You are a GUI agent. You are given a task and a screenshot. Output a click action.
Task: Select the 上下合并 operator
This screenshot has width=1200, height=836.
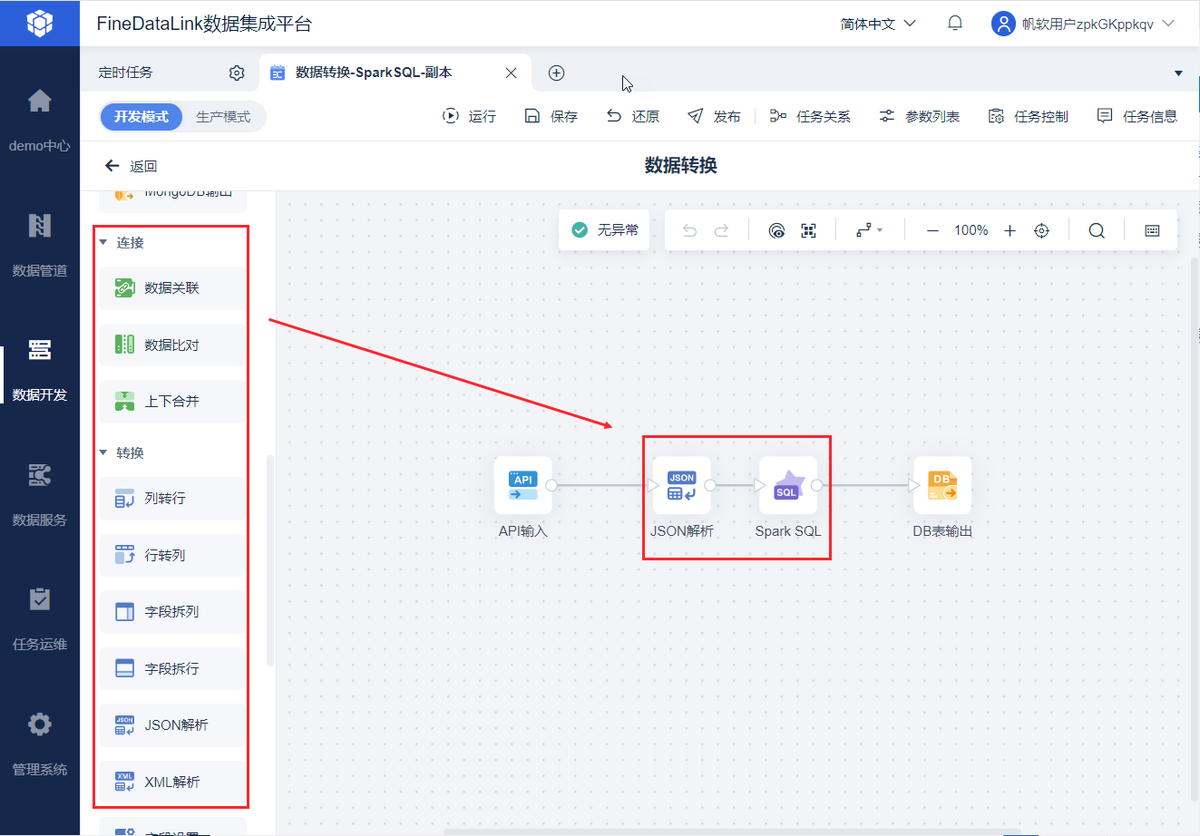[x=171, y=401]
